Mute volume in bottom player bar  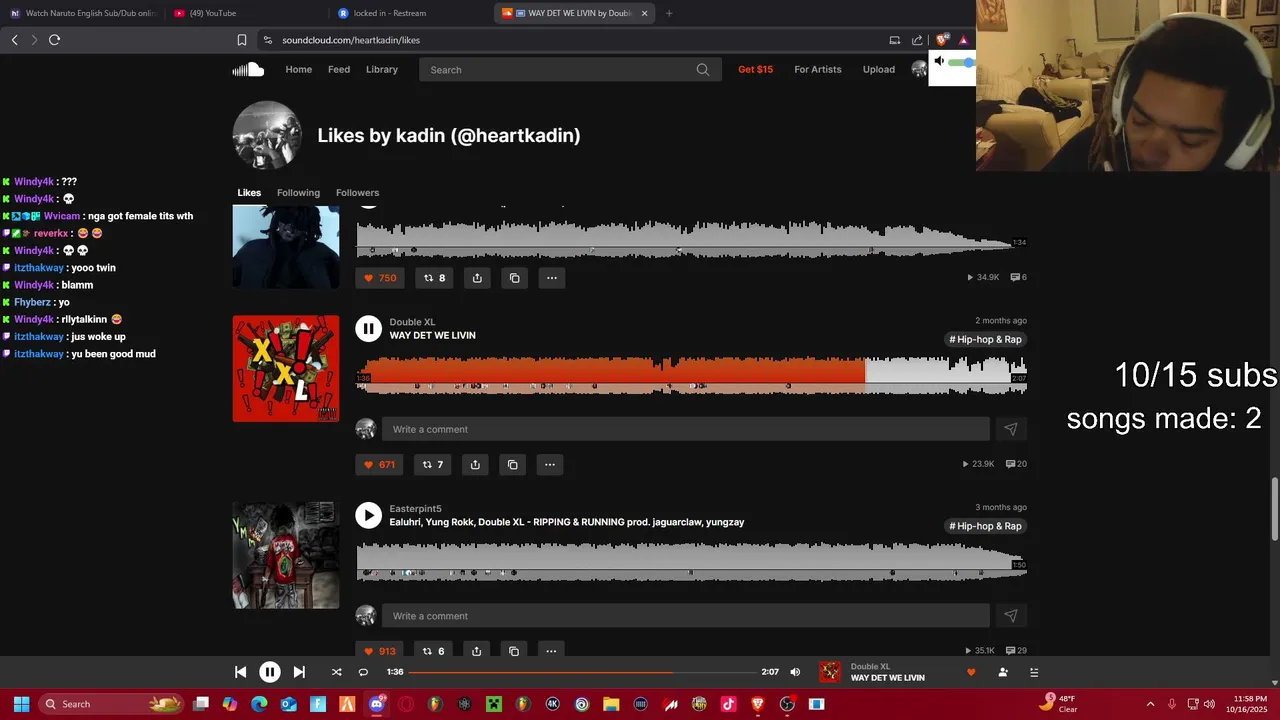click(795, 672)
